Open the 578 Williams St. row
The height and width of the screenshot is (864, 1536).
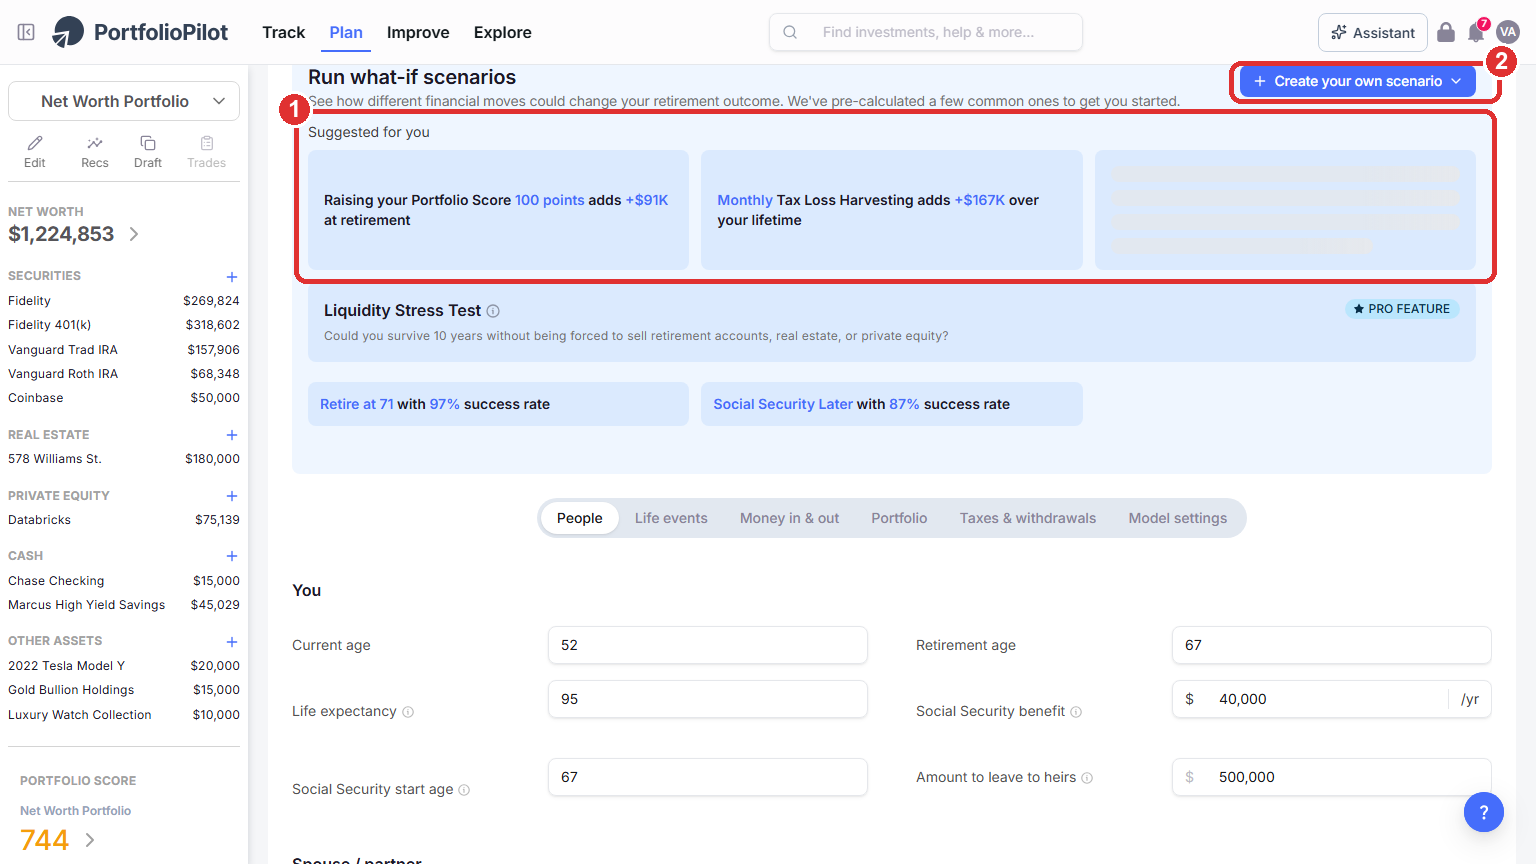[124, 459]
